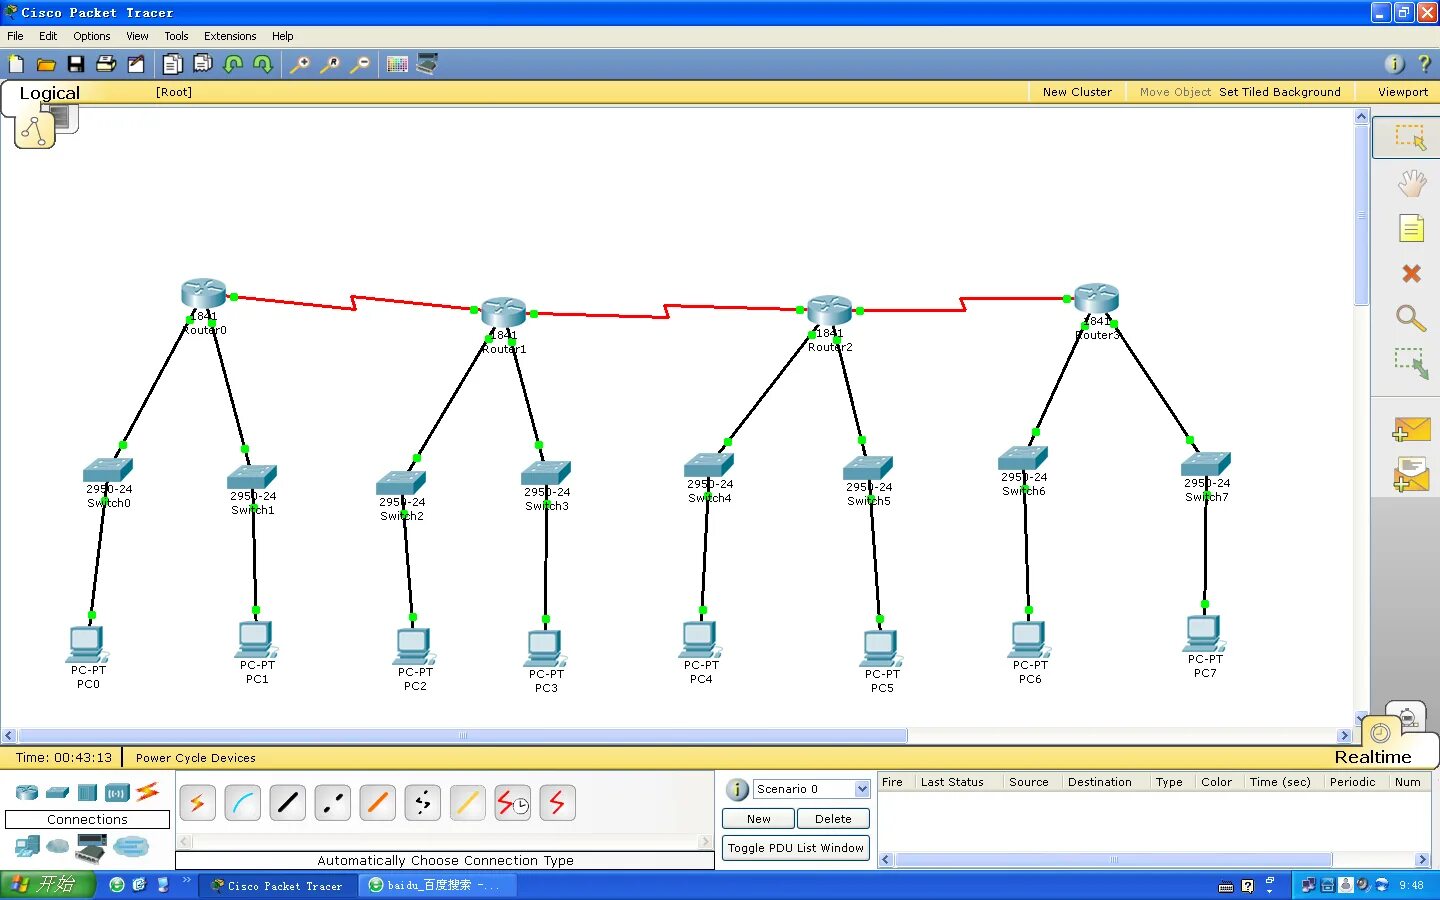Open the Tools menu
The width and height of the screenshot is (1440, 900).
(x=176, y=36)
